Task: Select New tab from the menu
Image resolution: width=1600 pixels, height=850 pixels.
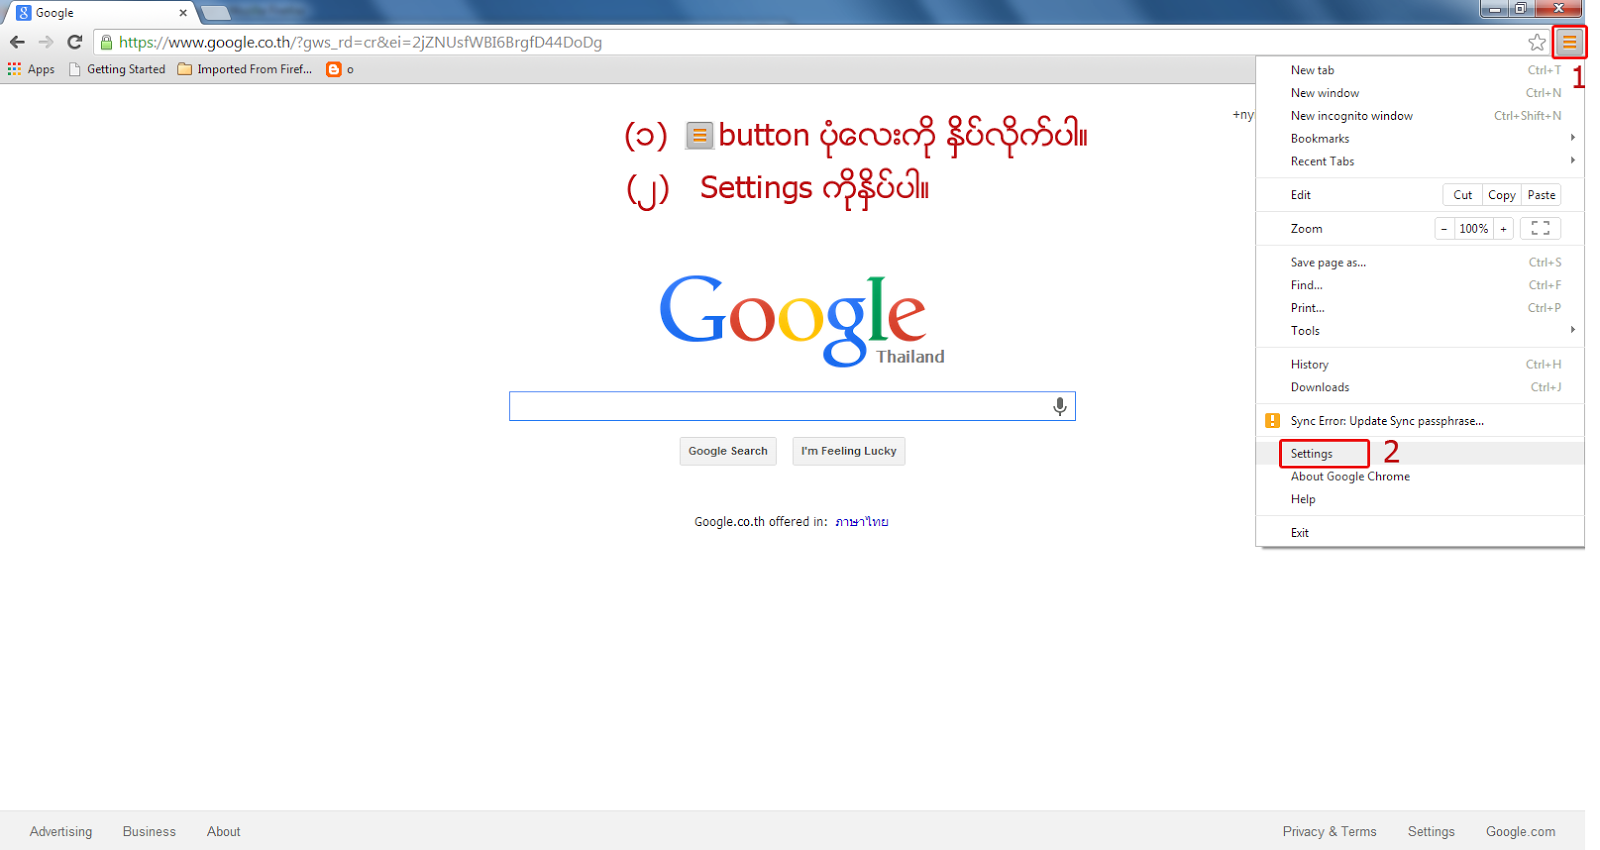Action: point(1420,70)
